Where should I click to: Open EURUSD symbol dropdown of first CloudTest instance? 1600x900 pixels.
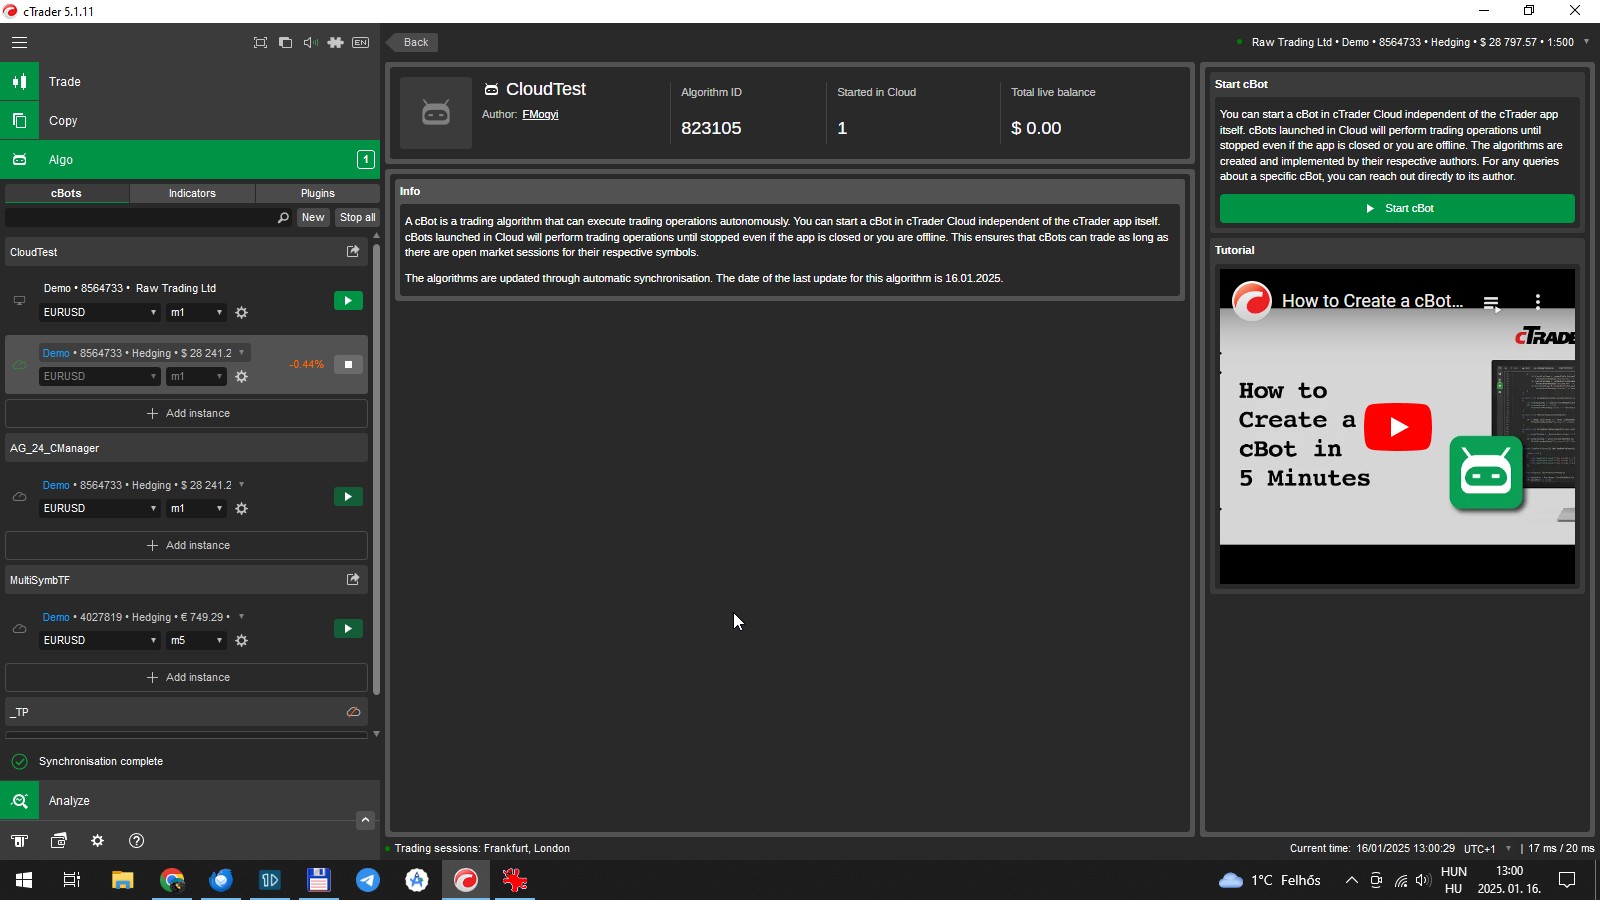(x=99, y=312)
